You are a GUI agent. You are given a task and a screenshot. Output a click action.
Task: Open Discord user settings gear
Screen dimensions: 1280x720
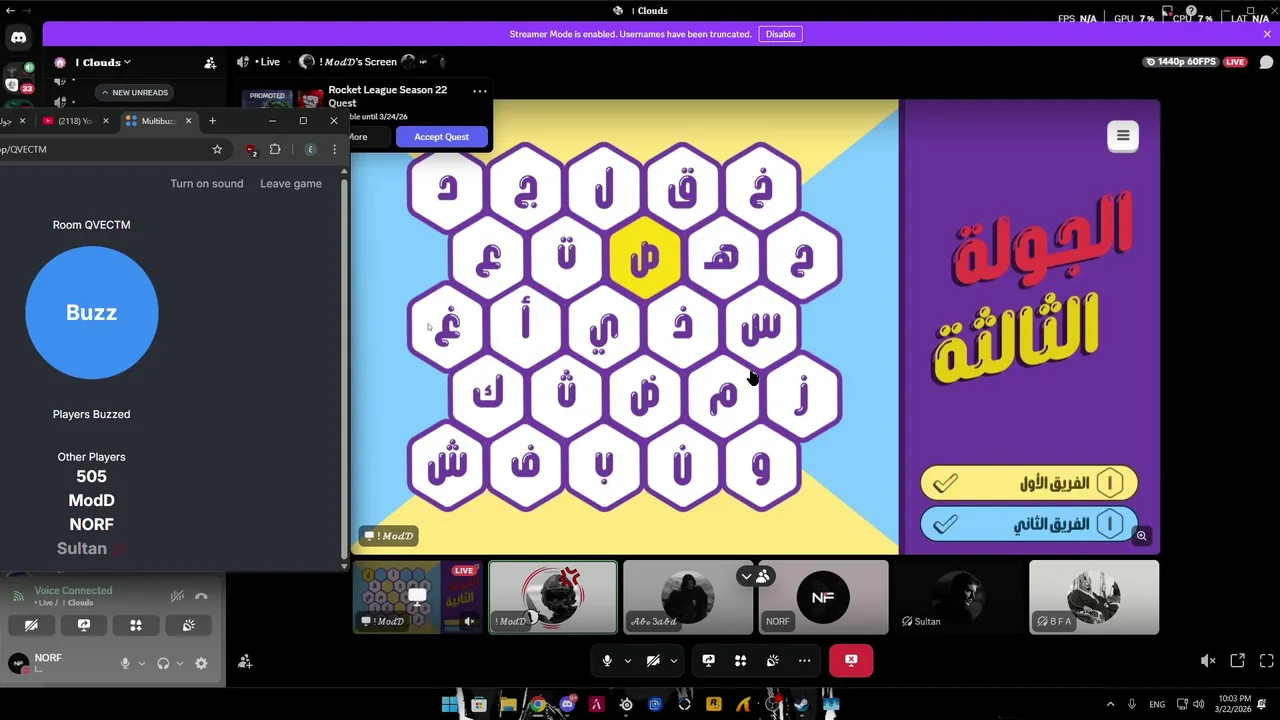click(201, 663)
